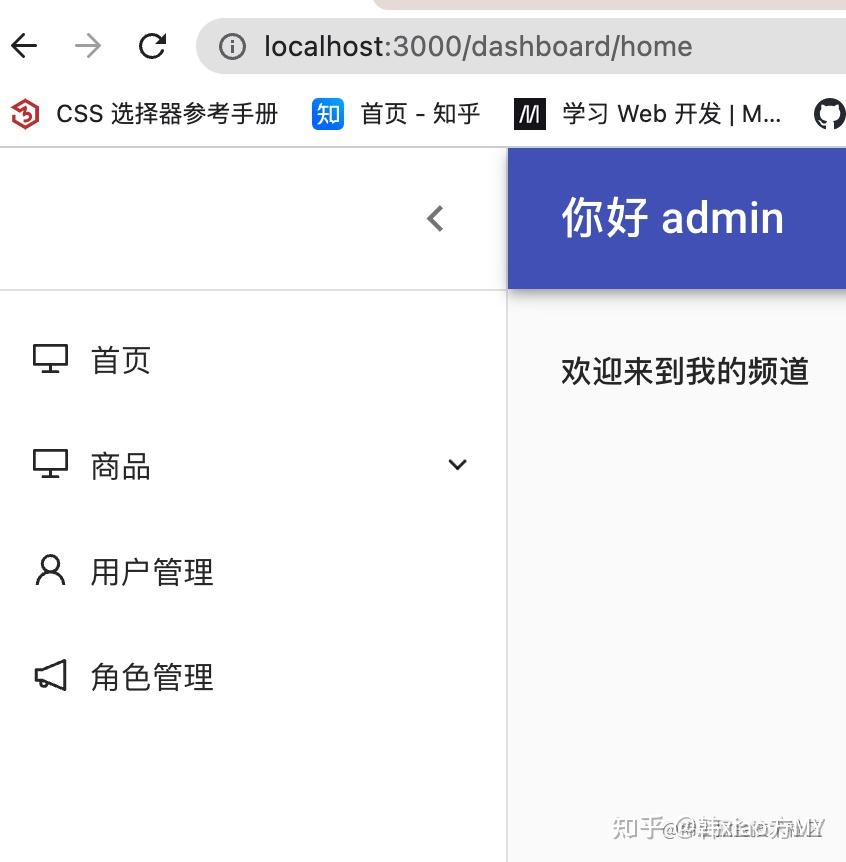The width and height of the screenshot is (846, 862).
Task: Open 角色管理 in the sidebar
Action: [253, 676]
